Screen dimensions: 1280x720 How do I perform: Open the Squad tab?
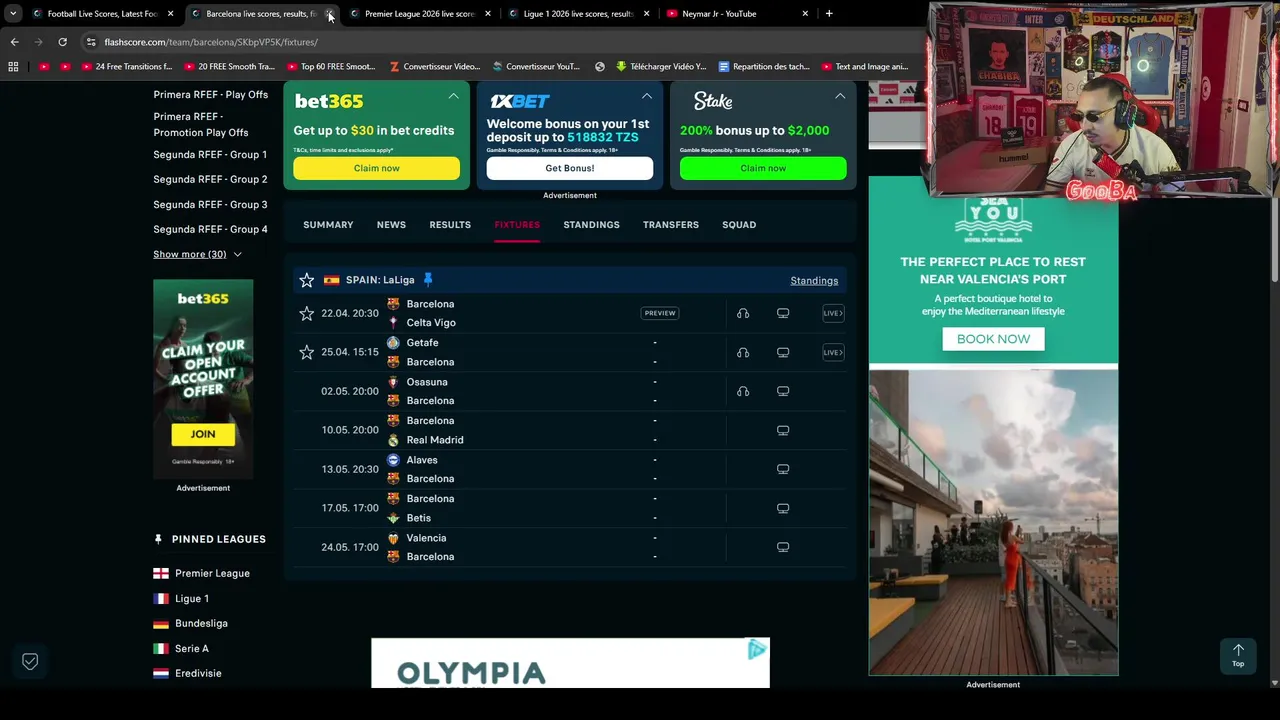click(x=739, y=225)
